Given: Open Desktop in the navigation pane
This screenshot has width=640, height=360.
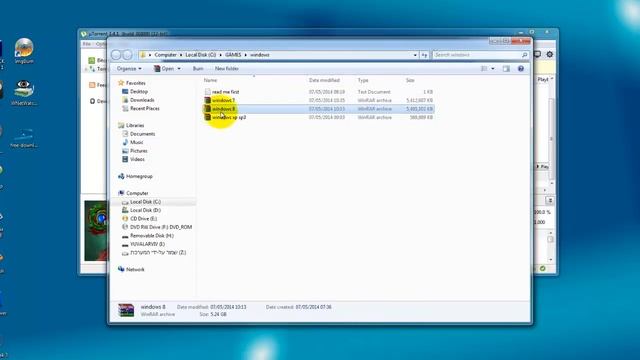Looking at the screenshot, I should (138, 91).
